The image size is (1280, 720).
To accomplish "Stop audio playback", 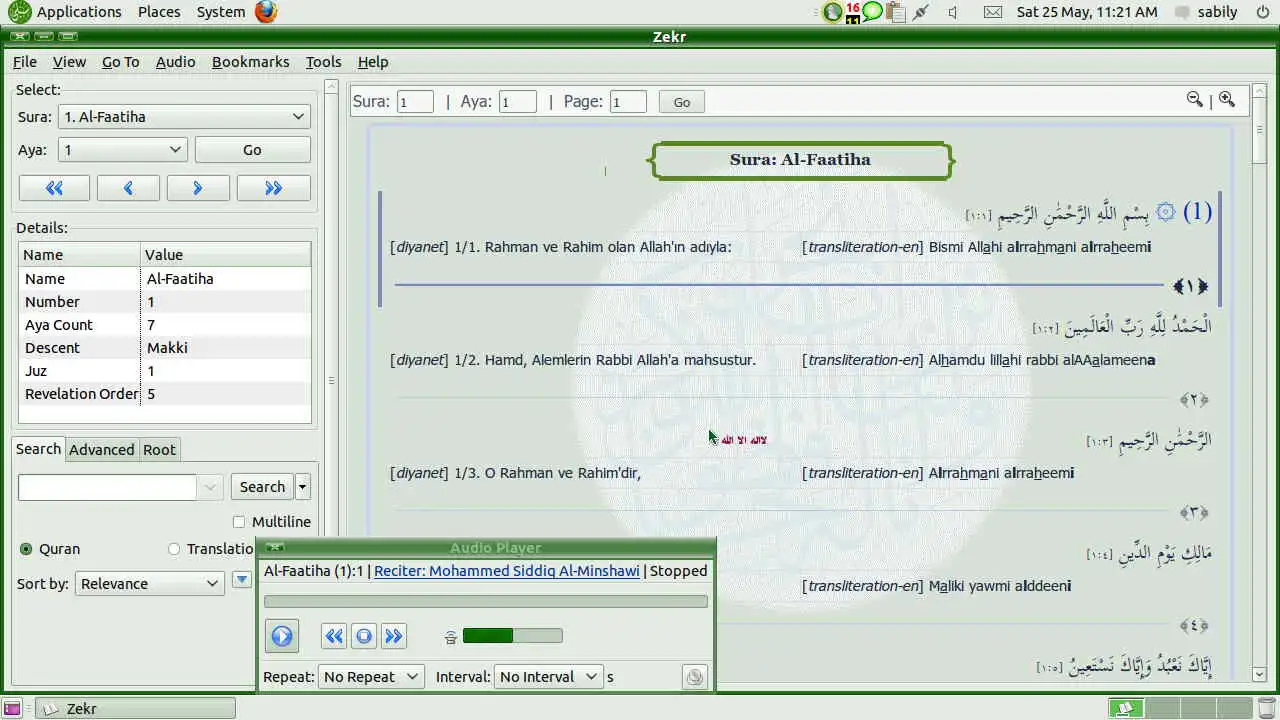I will point(364,636).
